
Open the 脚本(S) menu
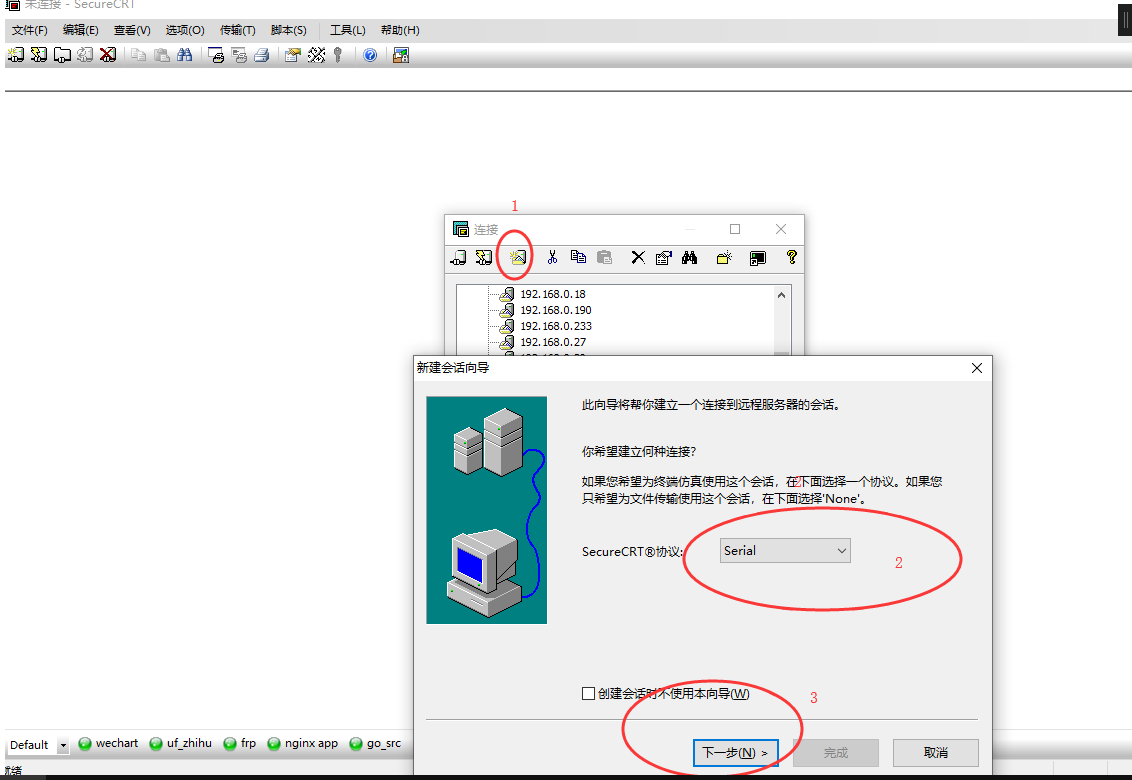[289, 30]
